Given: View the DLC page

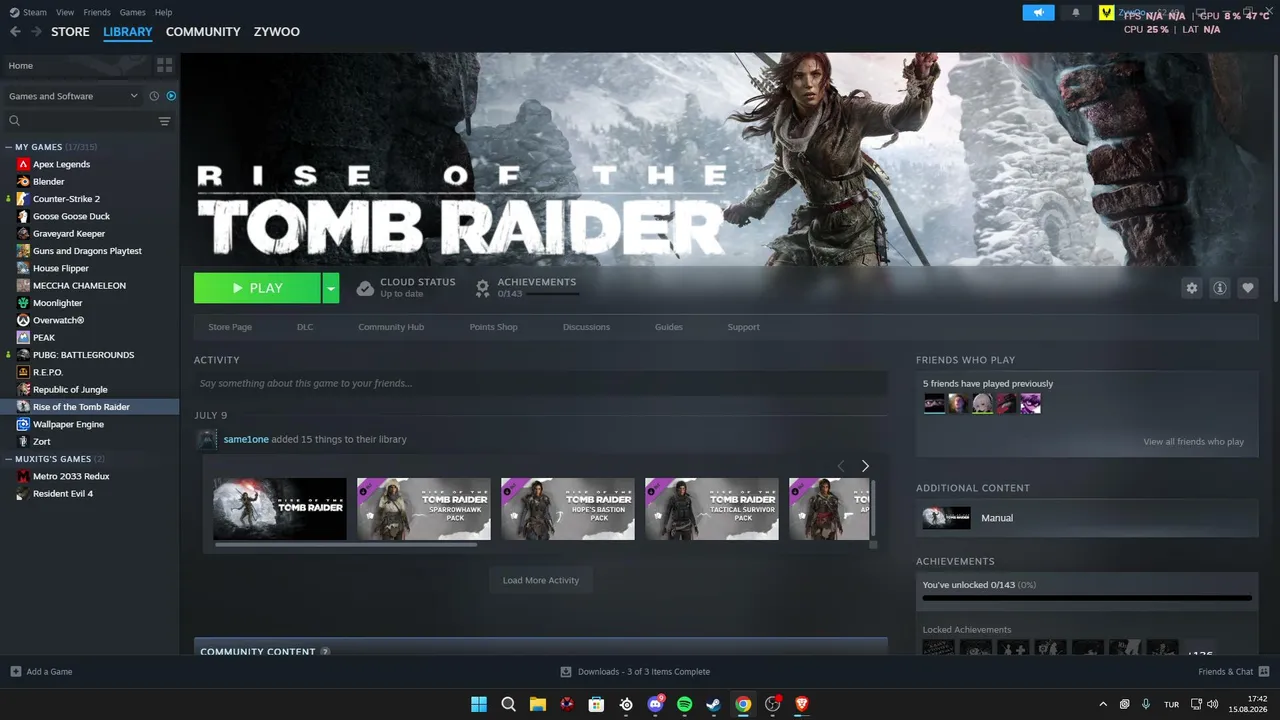Looking at the screenshot, I should (x=305, y=327).
